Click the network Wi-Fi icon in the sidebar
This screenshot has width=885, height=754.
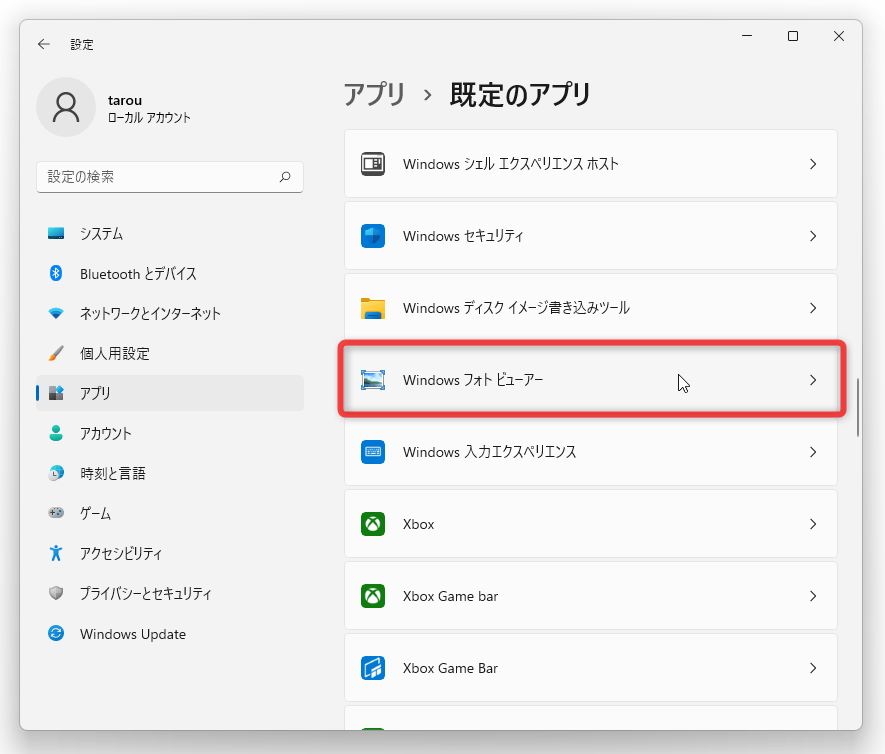pyautogui.click(x=56, y=313)
